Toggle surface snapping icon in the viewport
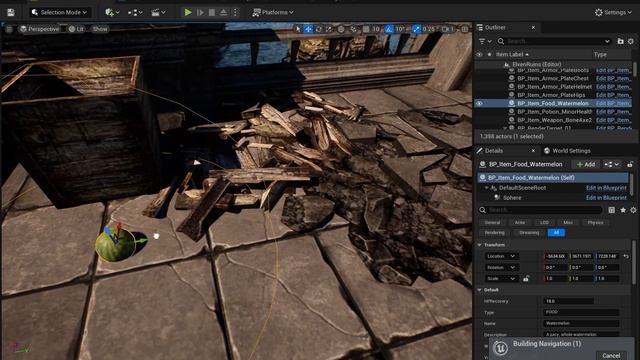 (x=353, y=29)
